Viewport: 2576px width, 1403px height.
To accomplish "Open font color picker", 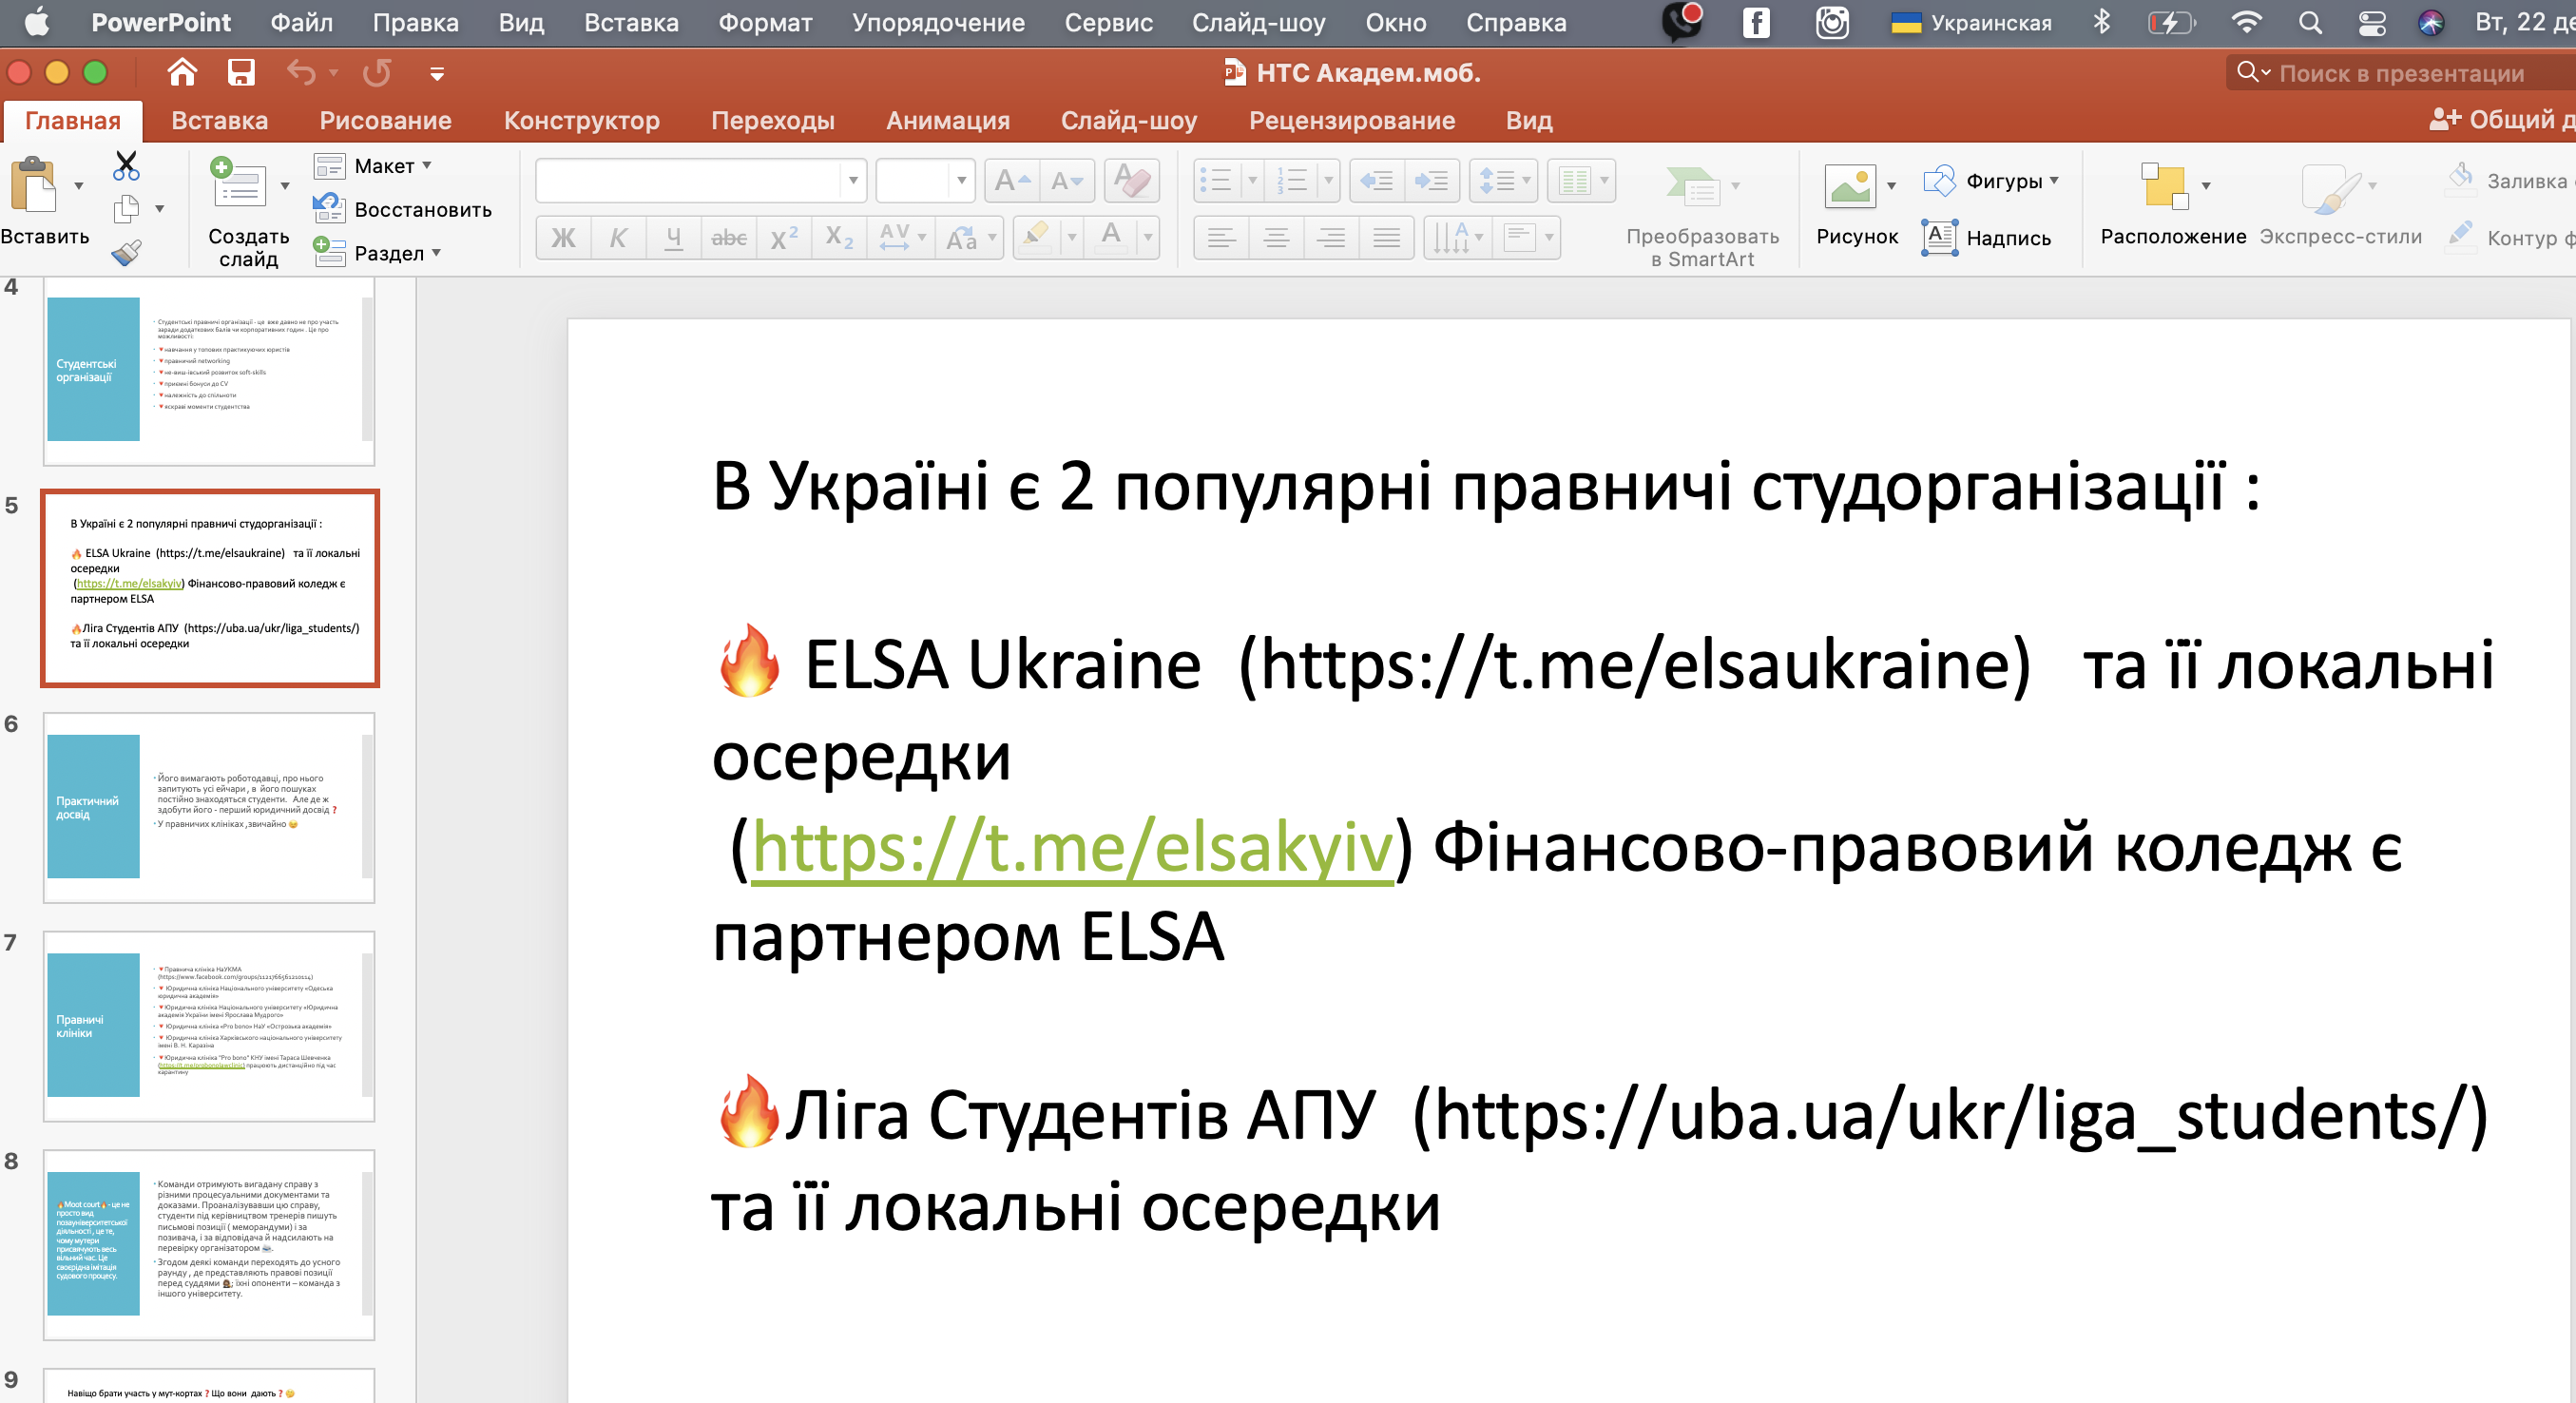I will [1148, 238].
